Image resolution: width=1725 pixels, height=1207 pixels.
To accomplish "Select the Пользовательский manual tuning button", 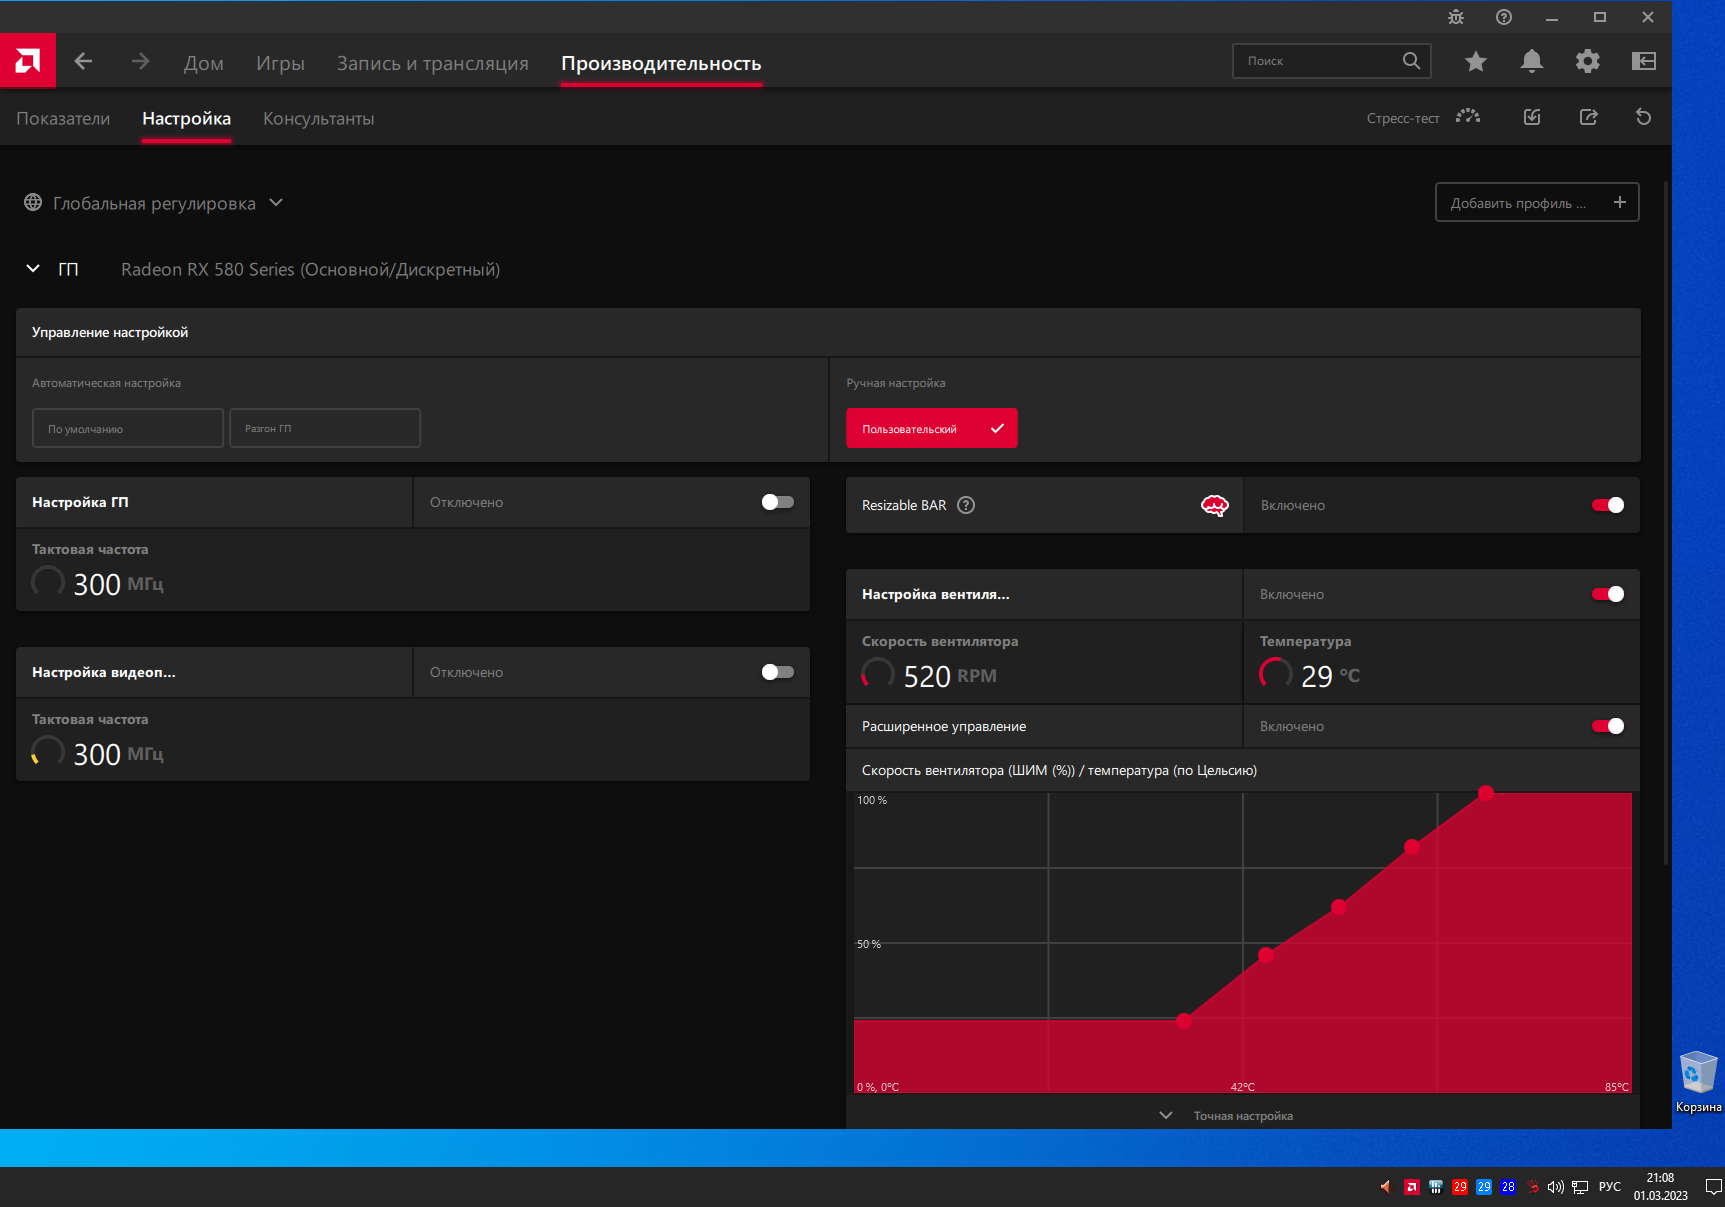I will coord(932,428).
